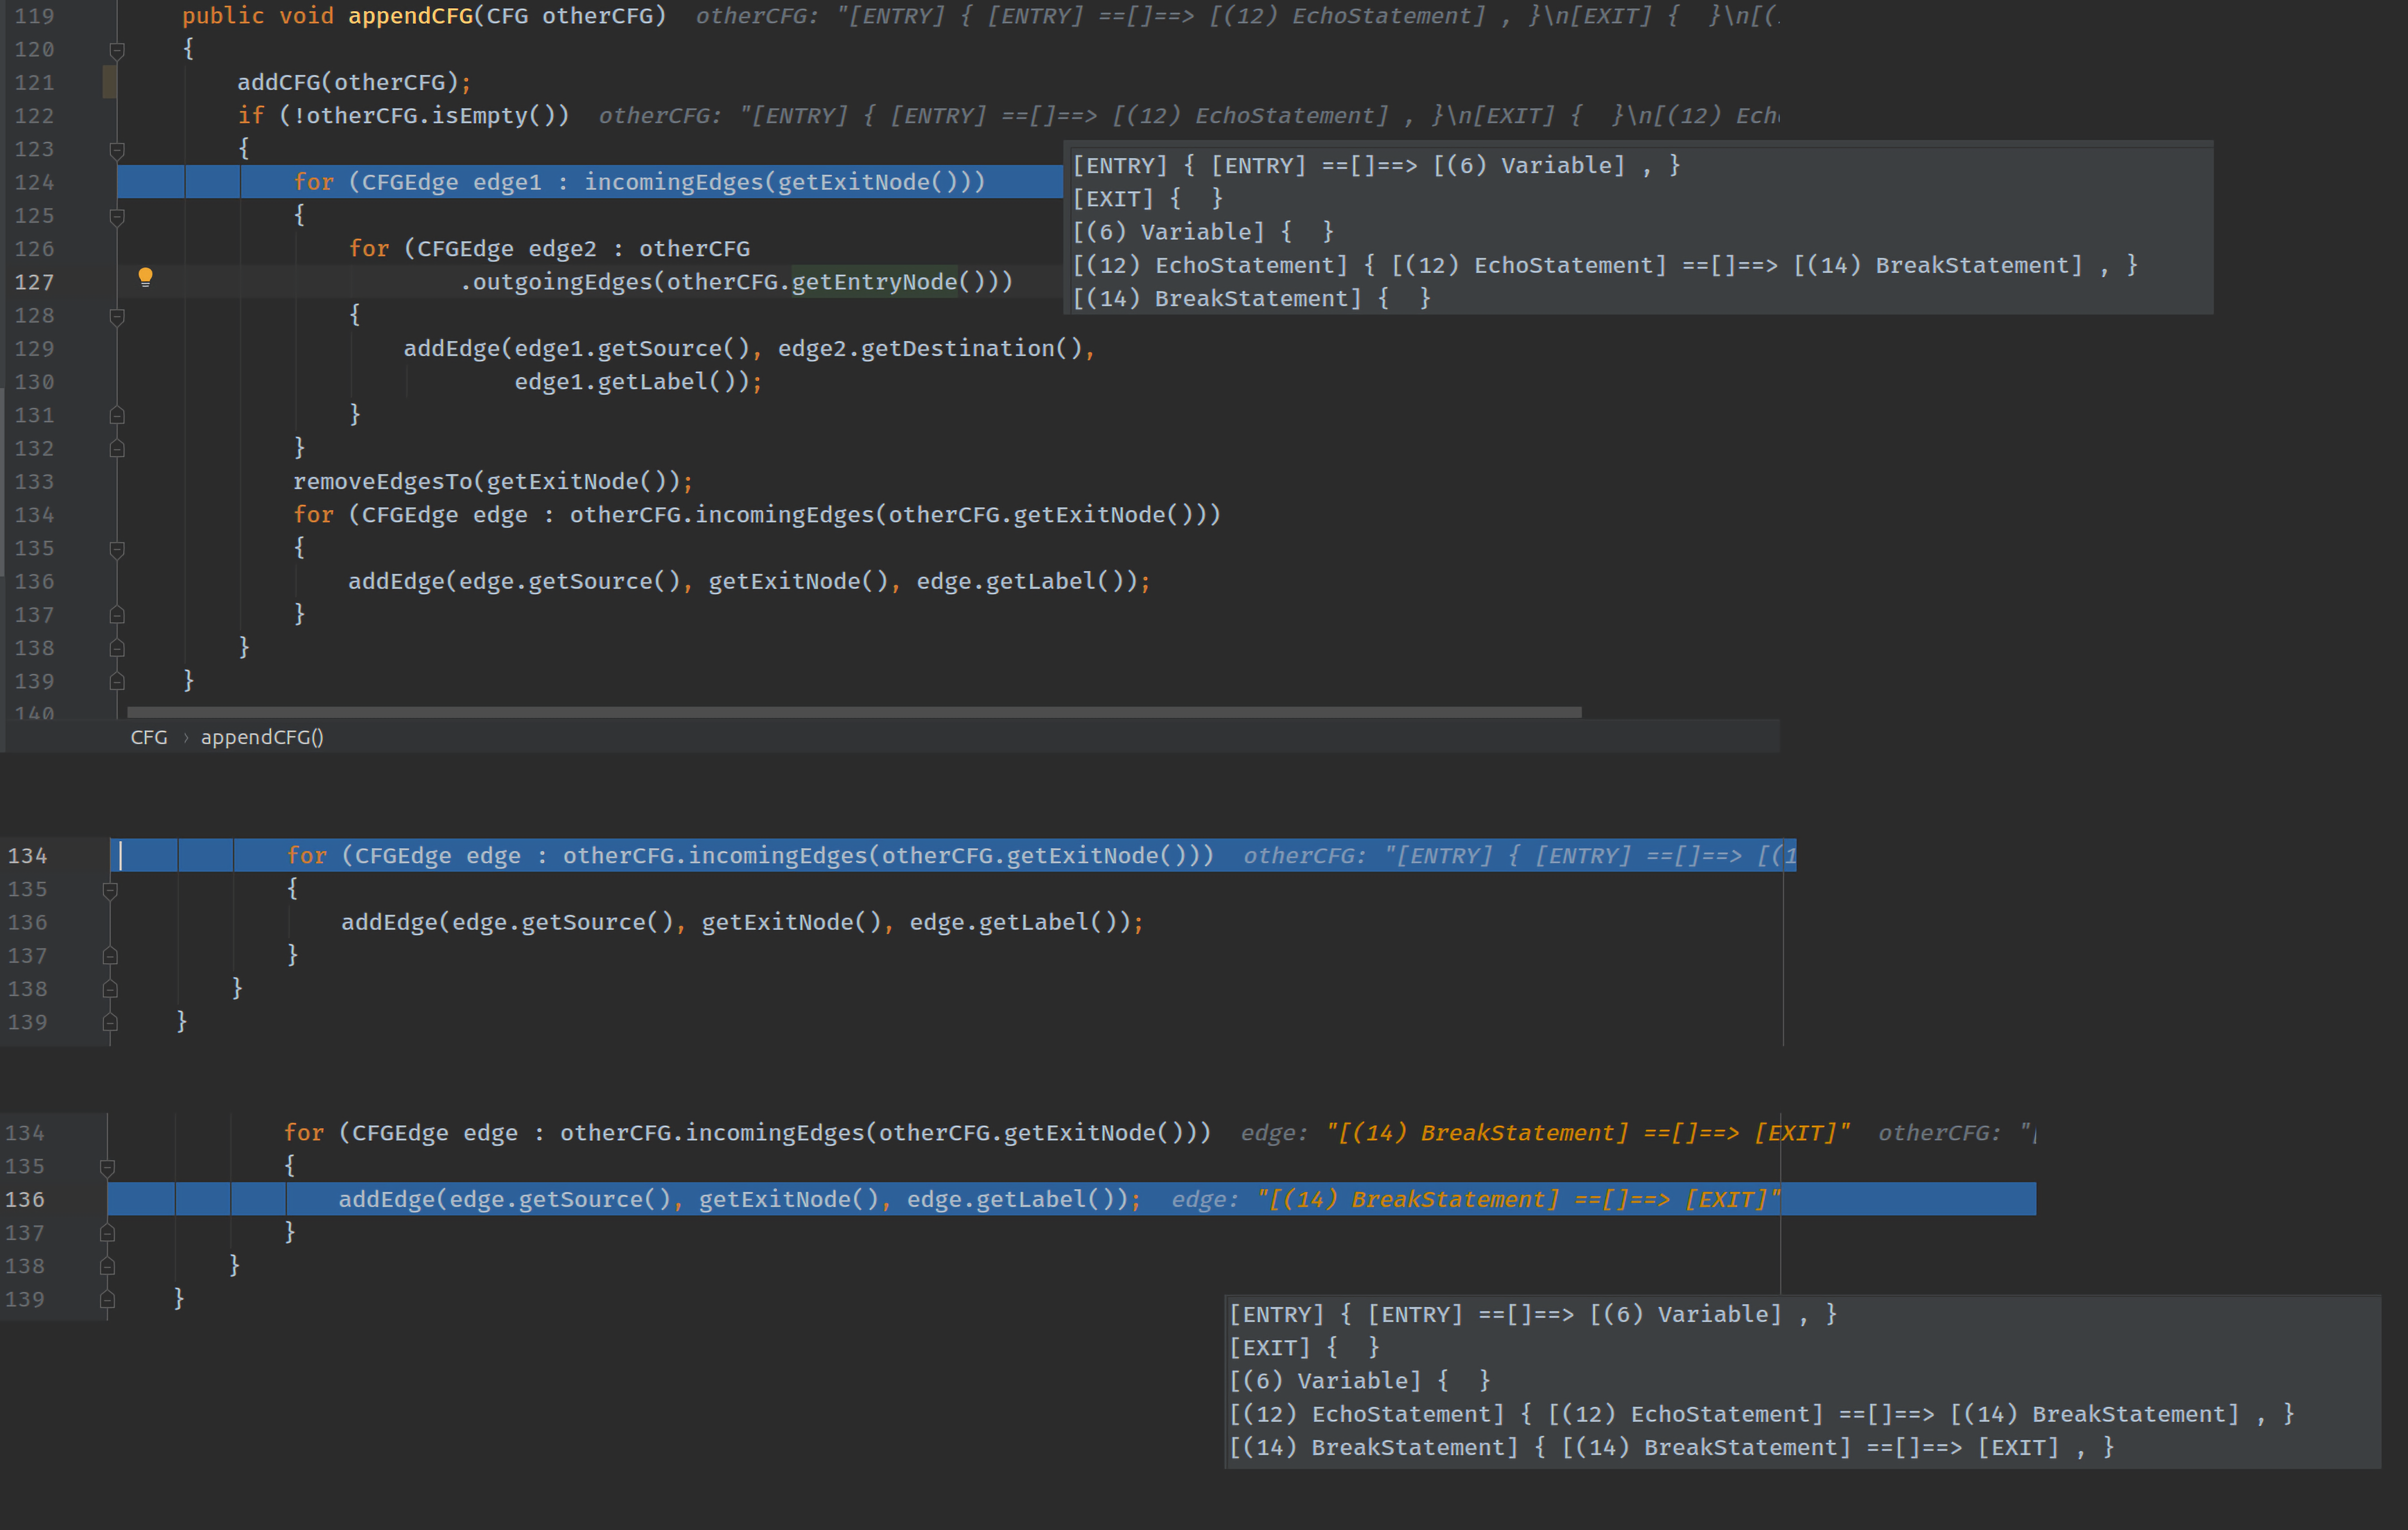Screen dimensions: 2408x1530
Task: Click edge1.getLabel() on line 130
Action: tap(631, 382)
